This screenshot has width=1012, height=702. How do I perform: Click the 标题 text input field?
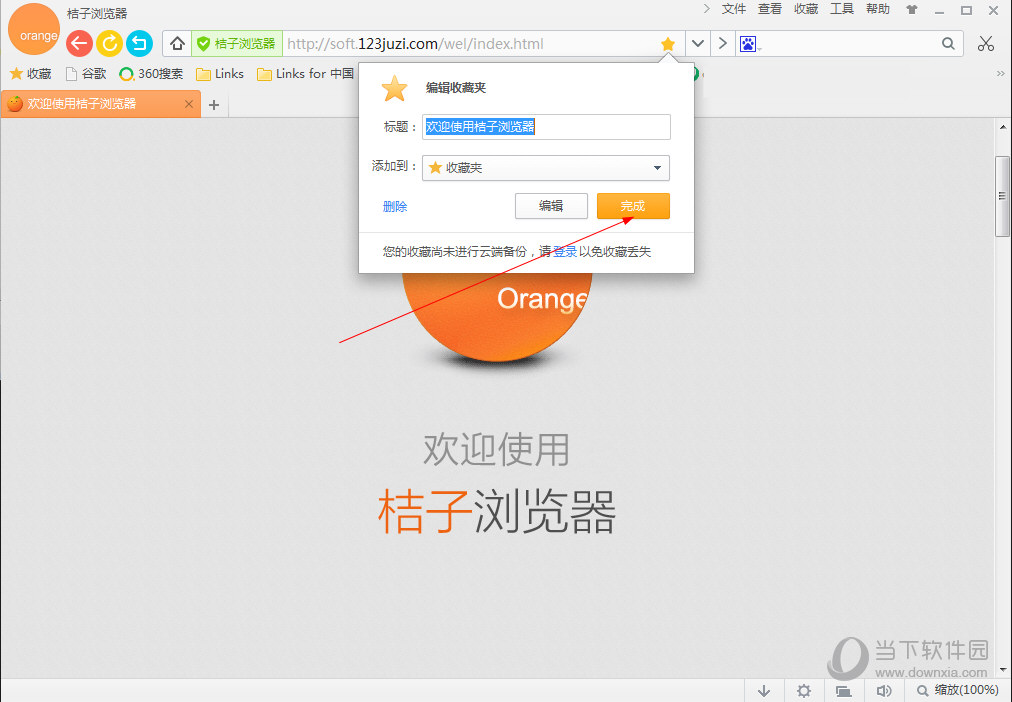pos(546,127)
